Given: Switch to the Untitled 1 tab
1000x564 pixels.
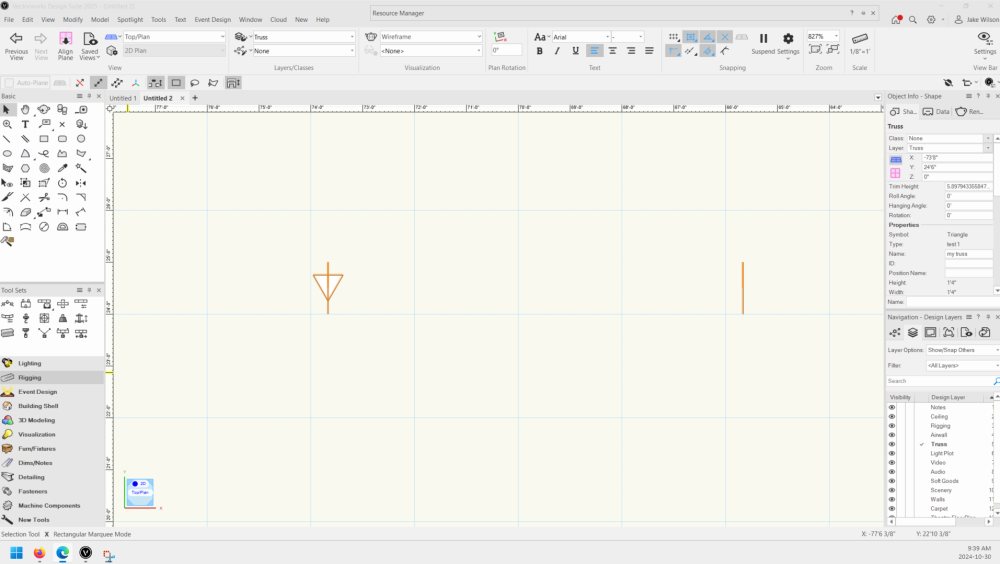Looking at the screenshot, I should [x=123, y=98].
